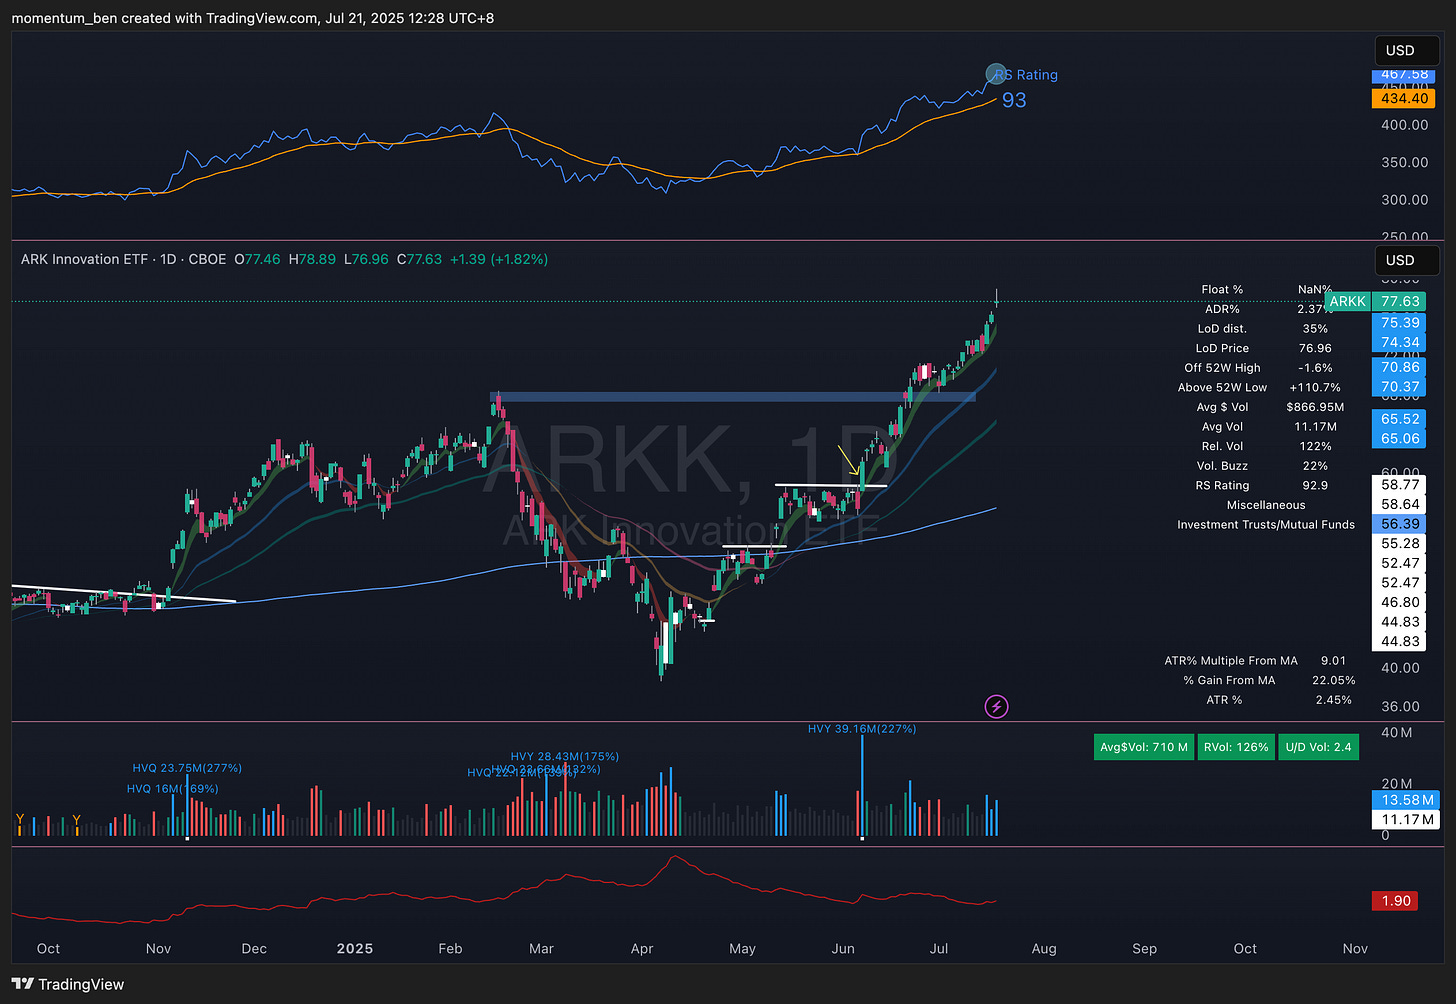This screenshot has width=1456, height=1004.
Task: Open the TradingView logo at bottom left
Action: 68,984
